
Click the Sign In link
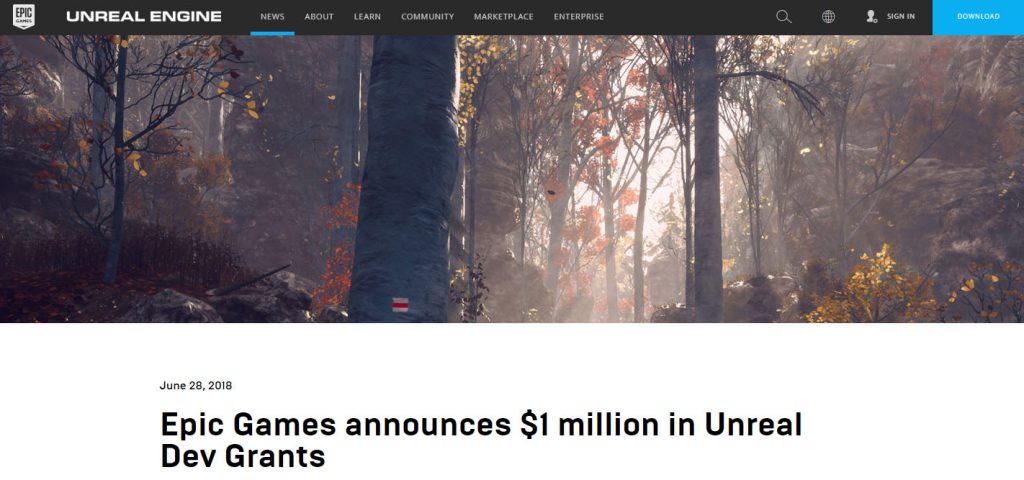[901, 17]
